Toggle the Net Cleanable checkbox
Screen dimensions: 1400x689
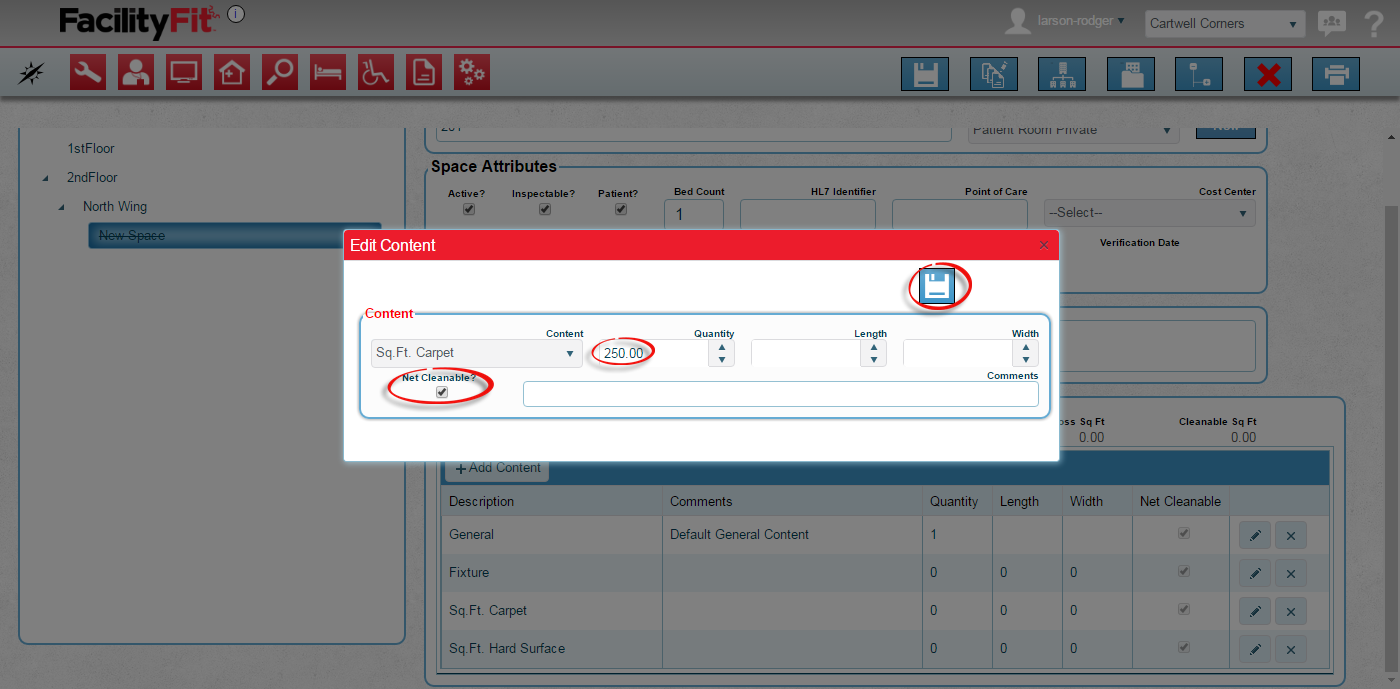[x=441, y=393]
